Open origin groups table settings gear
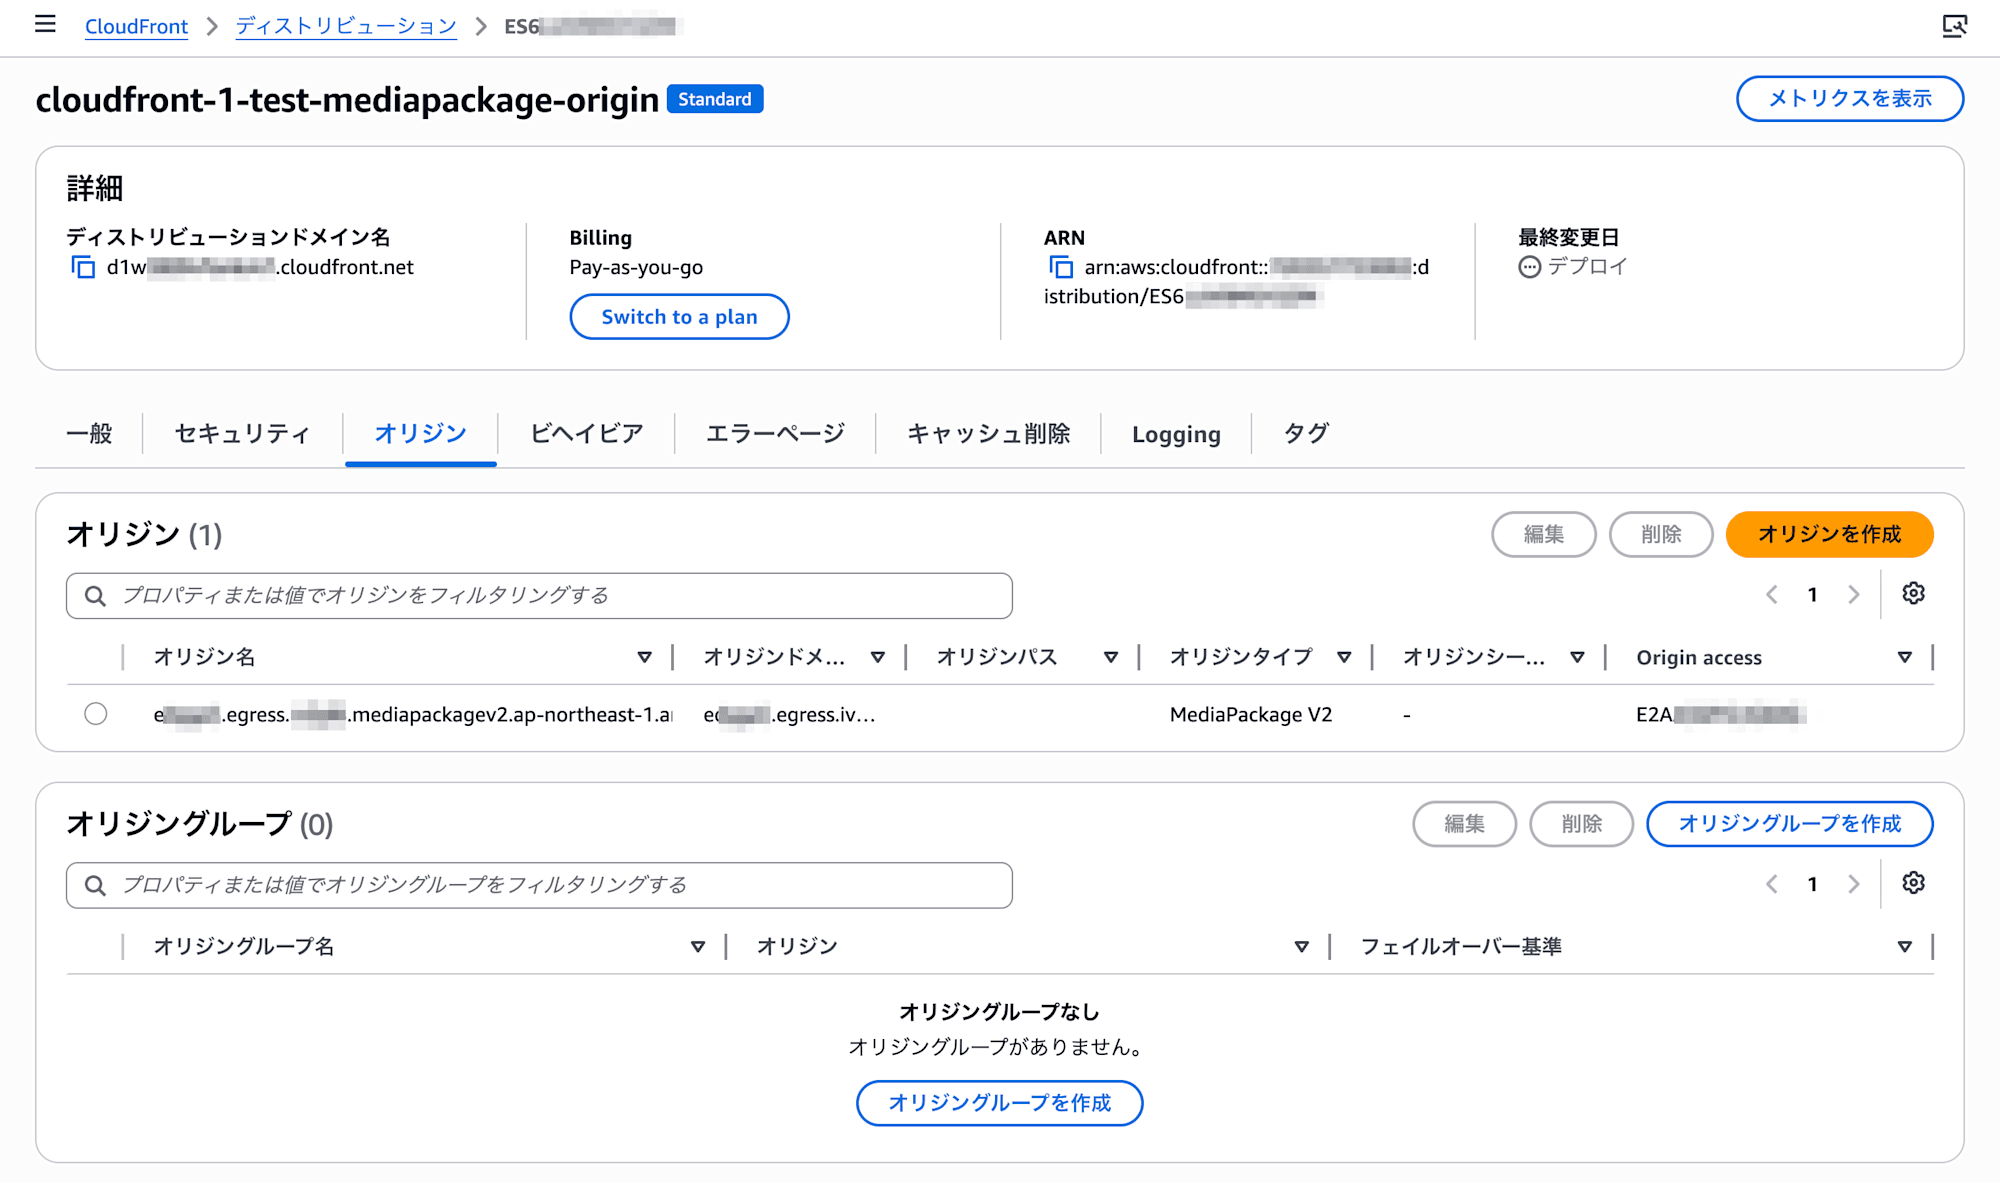 pyautogui.click(x=1913, y=883)
